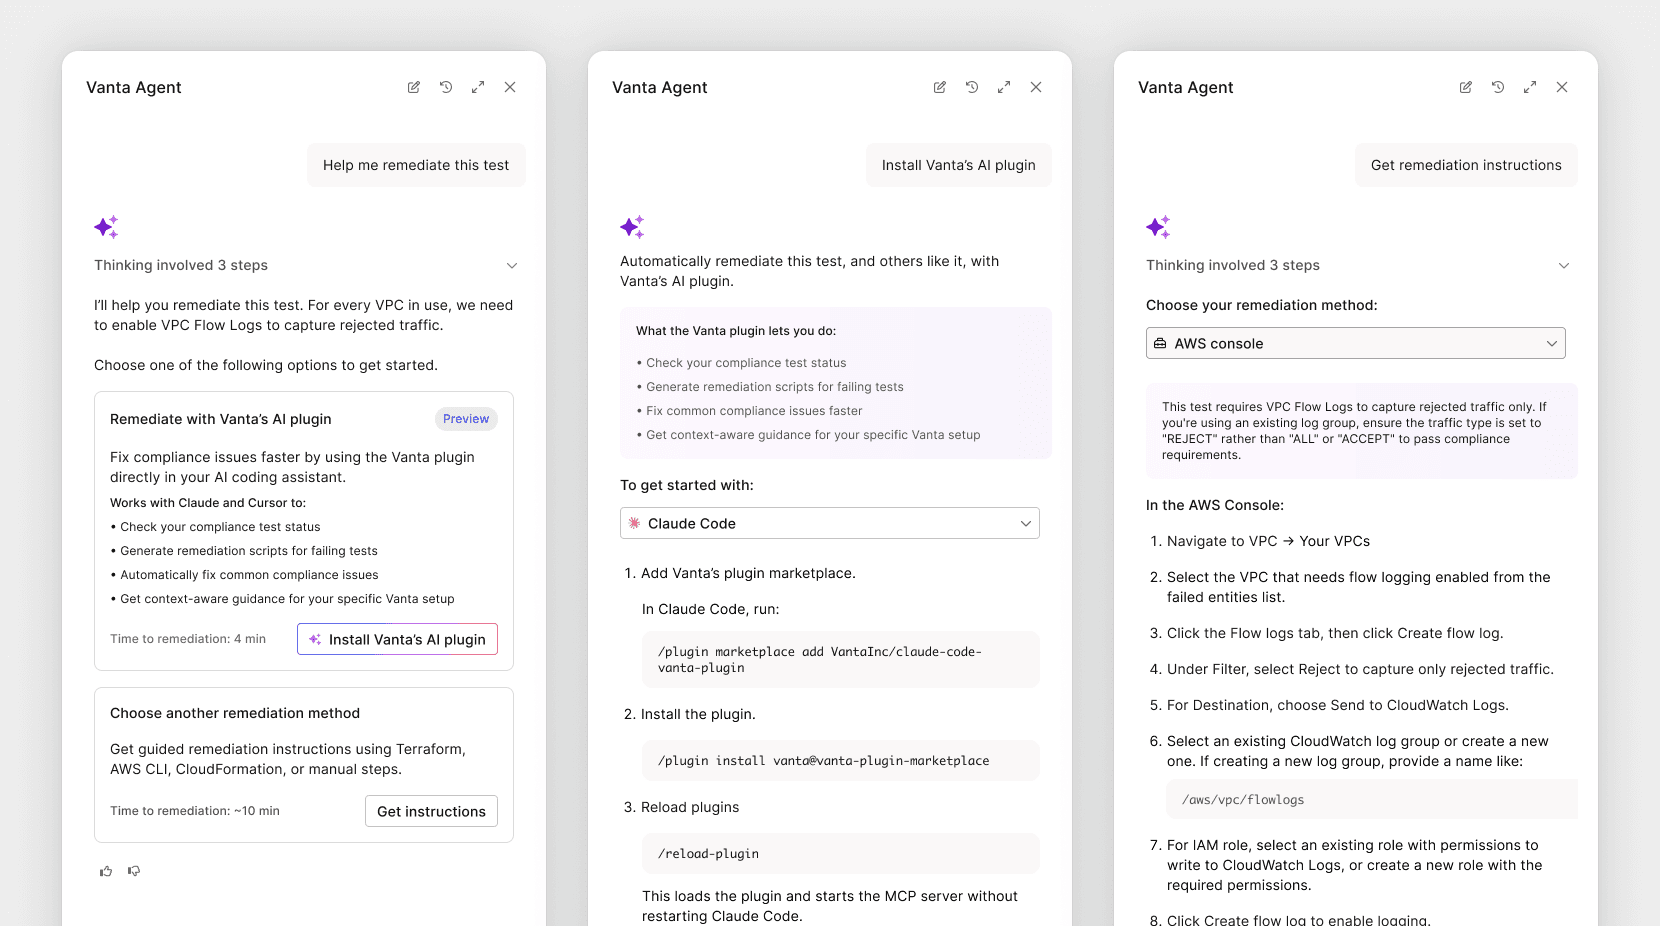The height and width of the screenshot is (926, 1660).
Task: Give thumbs up to the left panel response
Action: pyautogui.click(x=106, y=871)
